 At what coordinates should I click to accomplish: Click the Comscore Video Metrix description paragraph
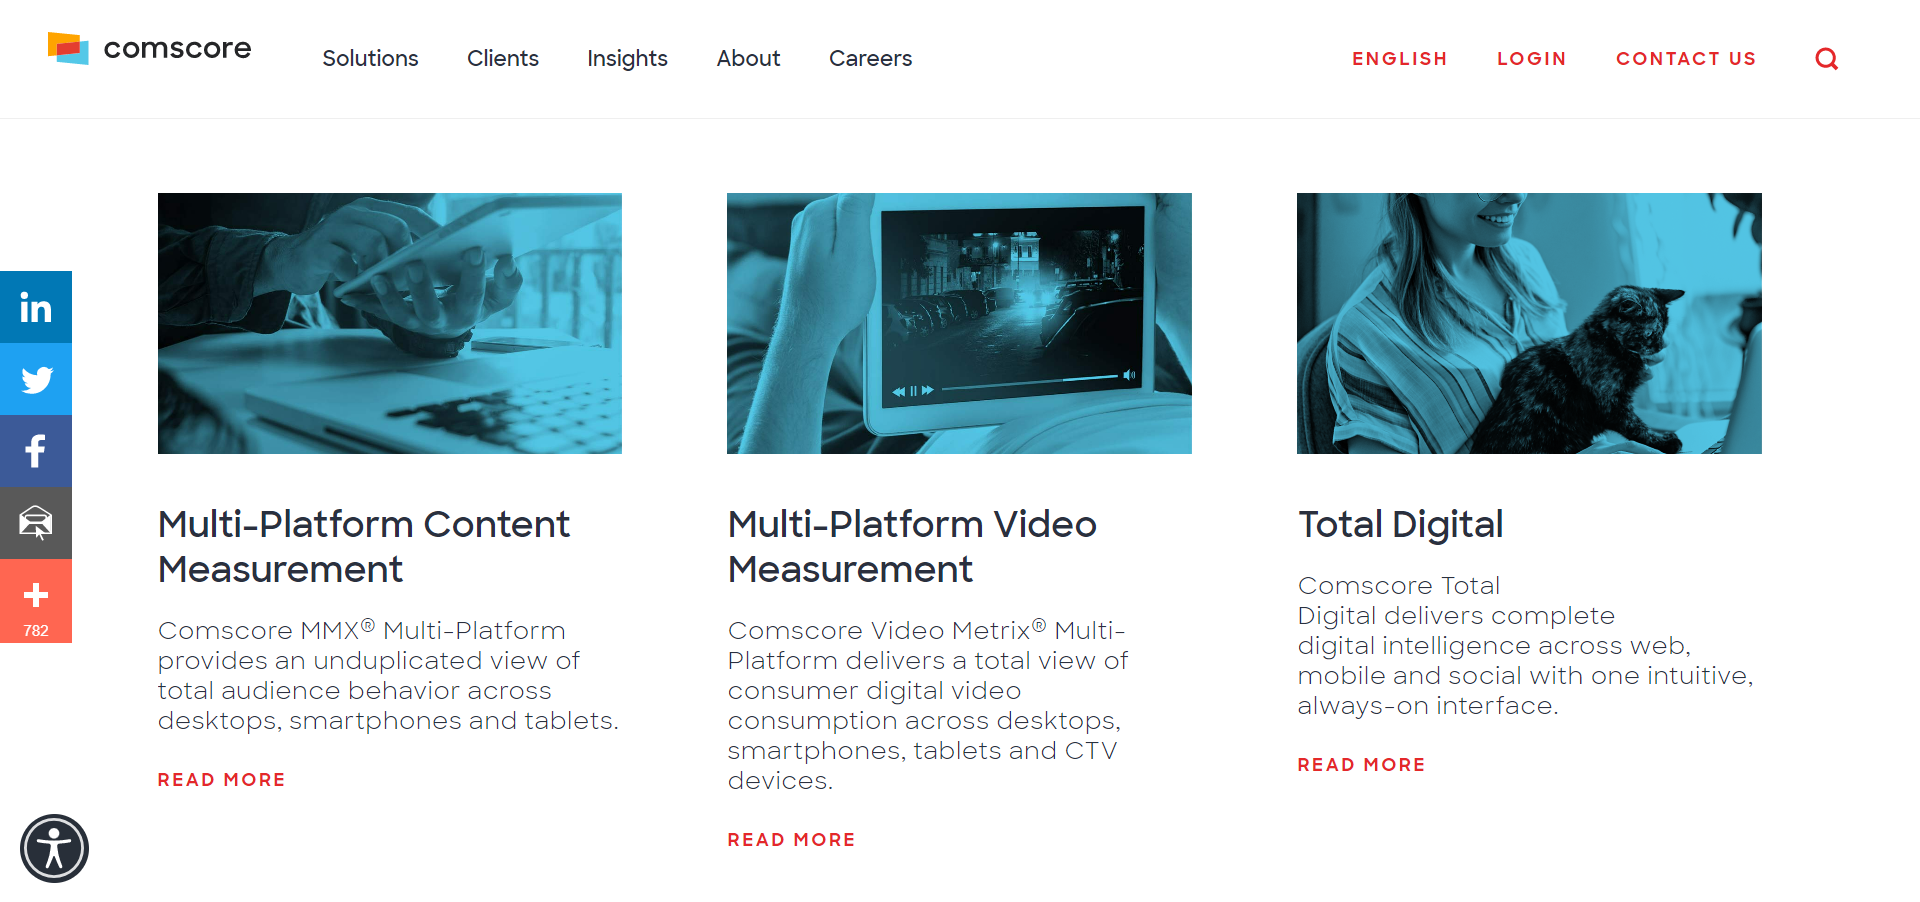[x=928, y=706]
